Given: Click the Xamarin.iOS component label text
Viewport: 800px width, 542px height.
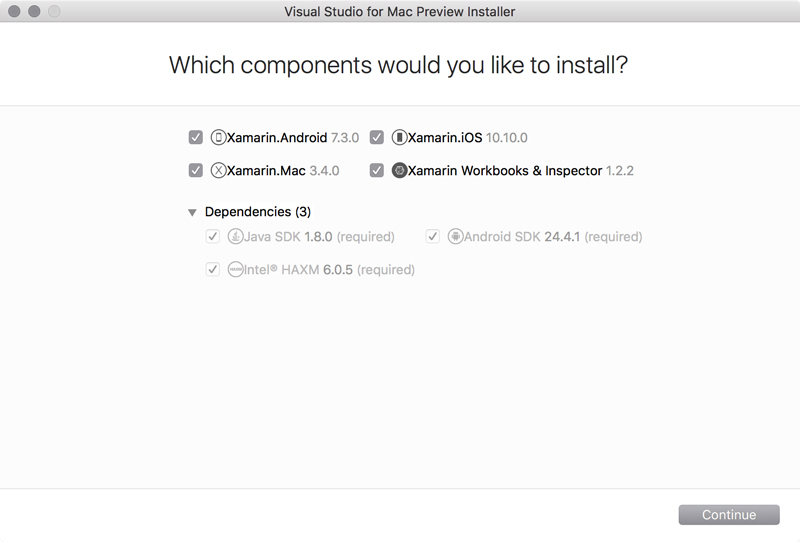Looking at the screenshot, I should coord(445,137).
